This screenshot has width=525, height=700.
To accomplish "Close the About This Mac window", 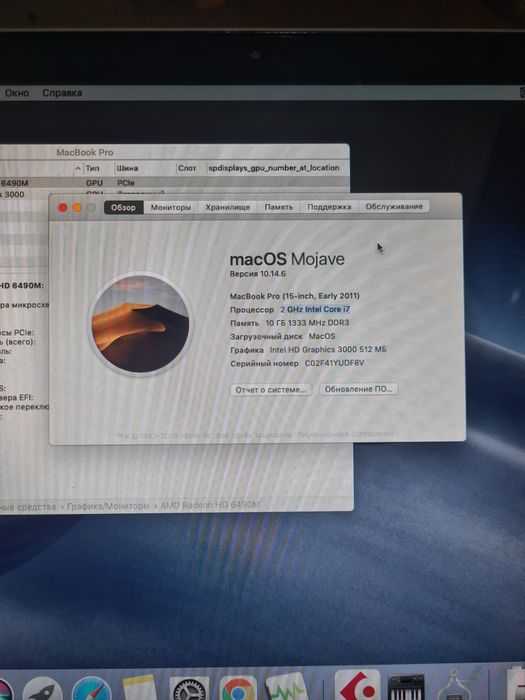I will [63, 208].
